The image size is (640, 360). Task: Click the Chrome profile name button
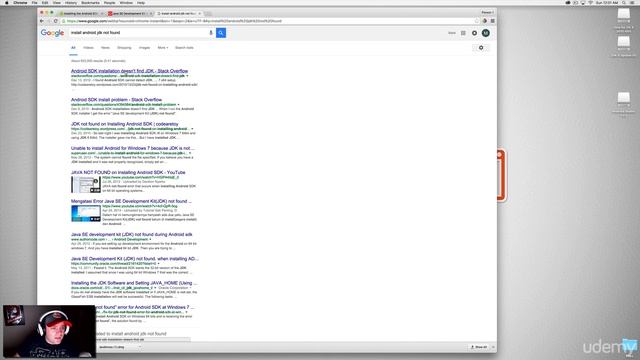pyautogui.click(x=487, y=13)
